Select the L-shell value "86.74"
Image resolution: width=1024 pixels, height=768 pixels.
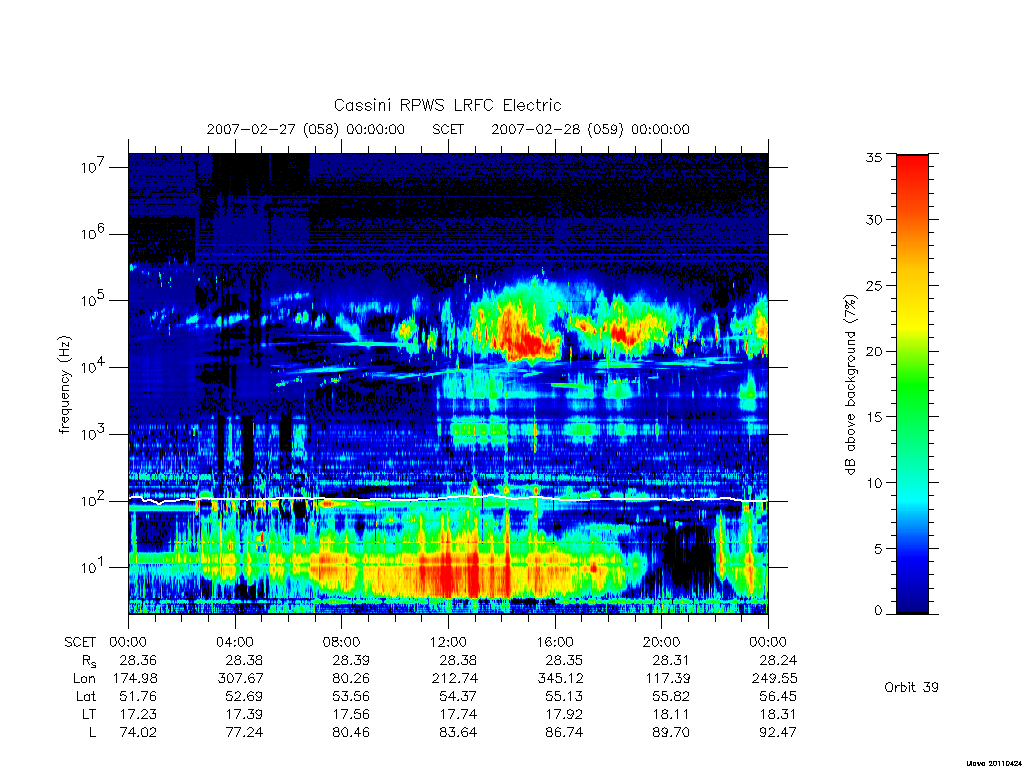pos(564,732)
